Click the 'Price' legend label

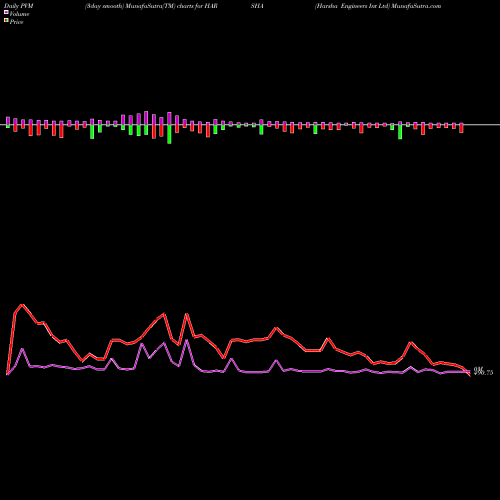click(16, 22)
